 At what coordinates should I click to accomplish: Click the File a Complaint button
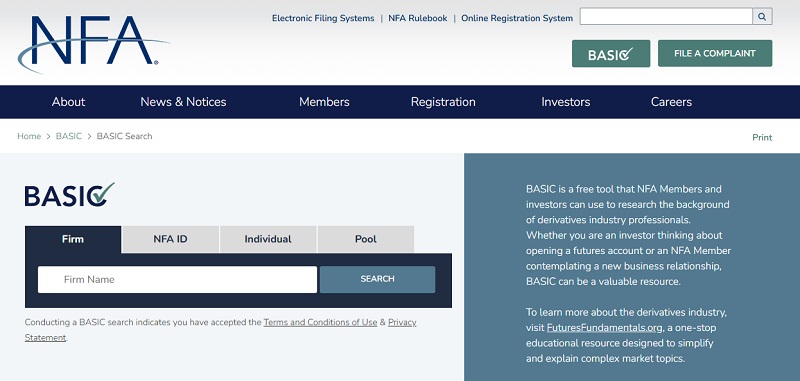[715, 54]
